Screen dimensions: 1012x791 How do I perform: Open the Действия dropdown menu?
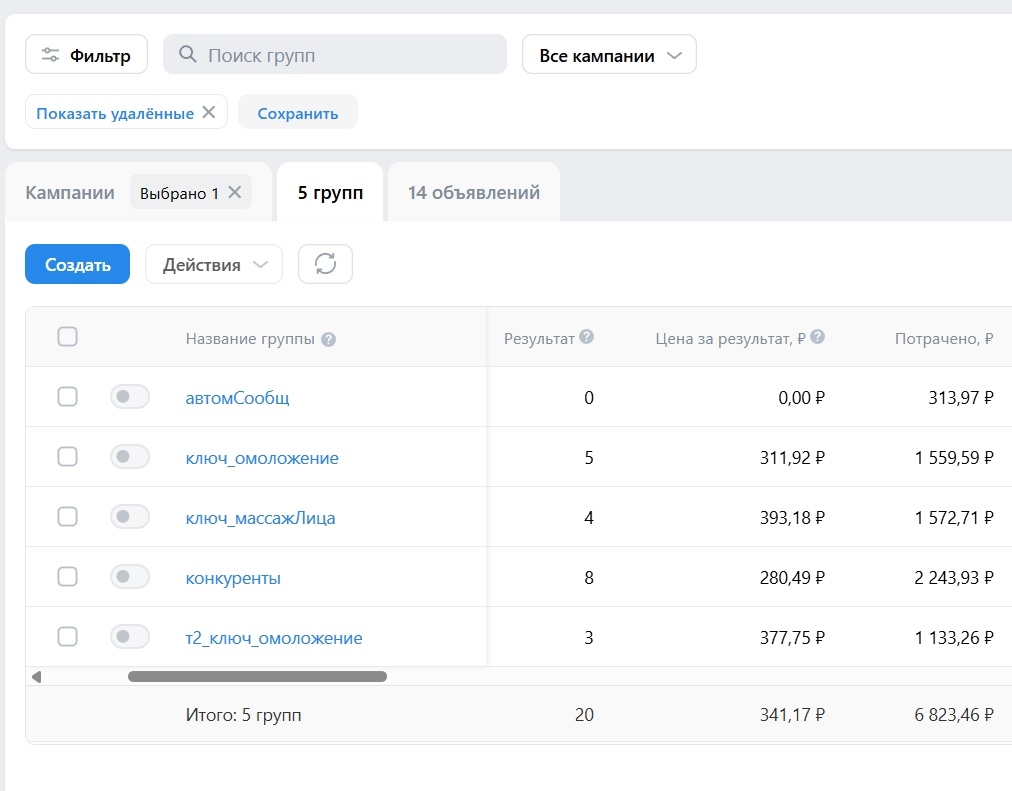[214, 264]
